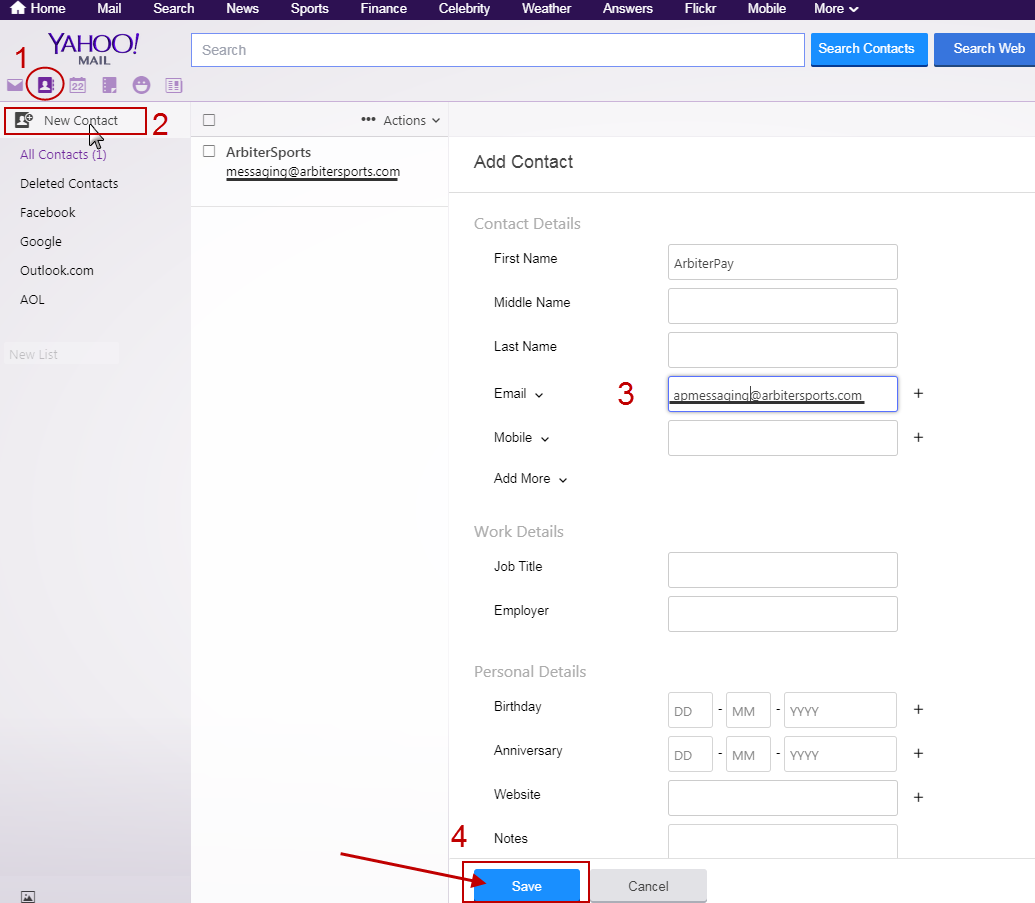The width and height of the screenshot is (1035, 903).
Task: Click the Home house icon
Action: tap(18, 8)
